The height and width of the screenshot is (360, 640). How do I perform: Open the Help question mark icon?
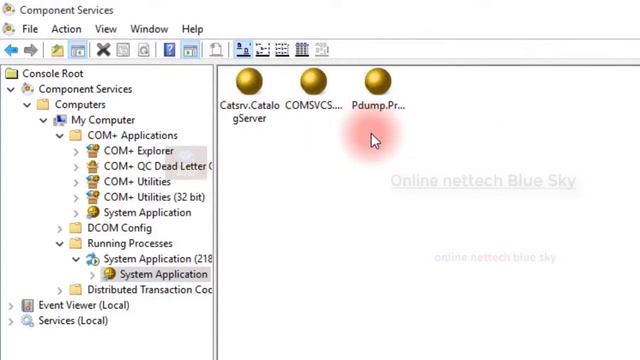pos(169,50)
